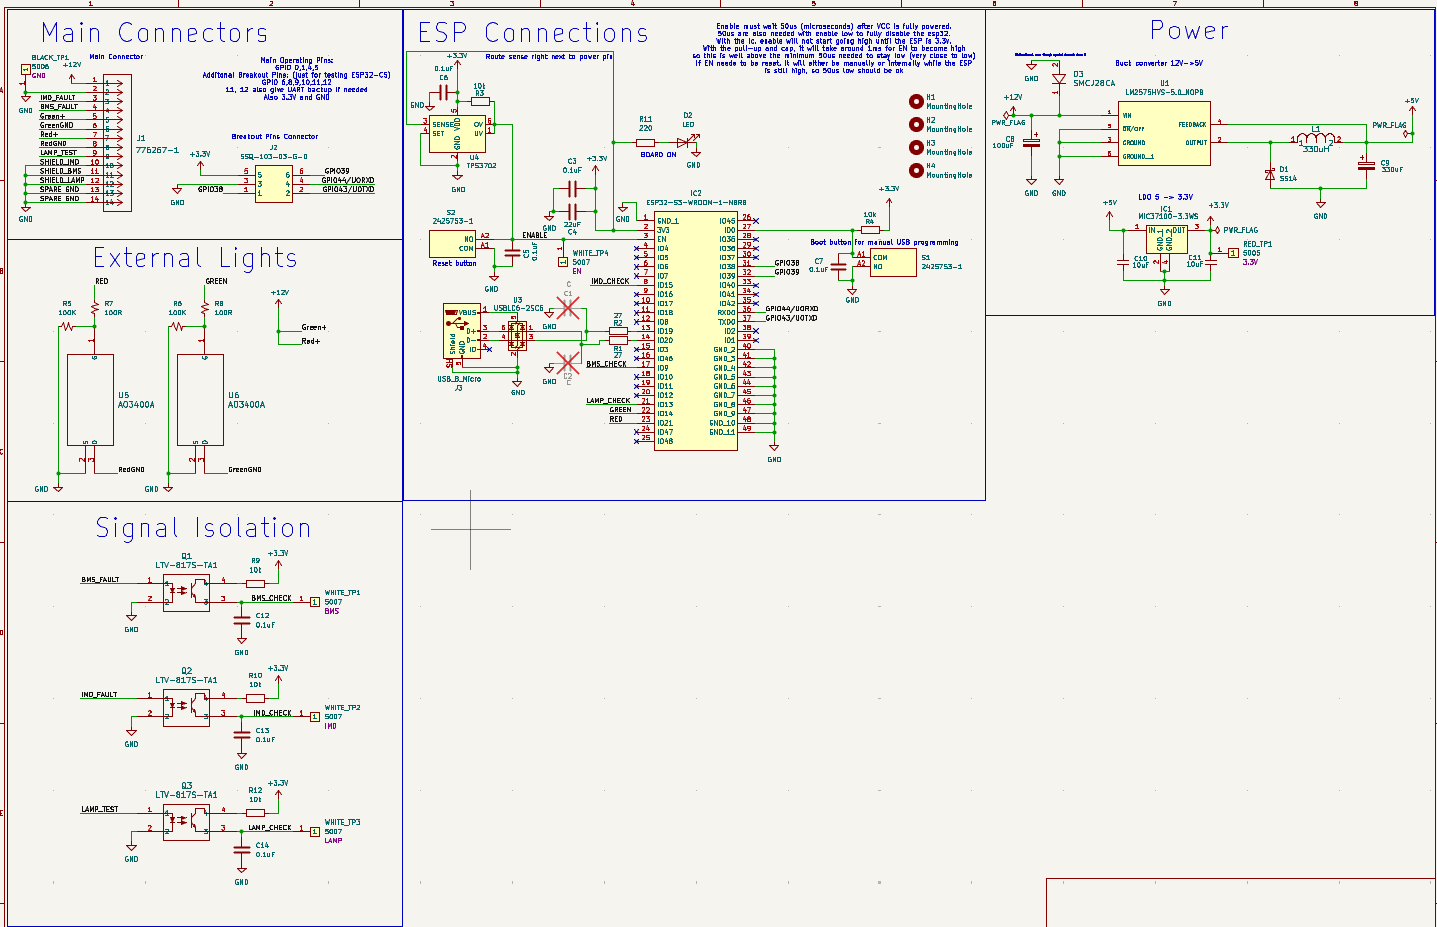The image size is (1437, 927).
Task: Select the LAMP_CHECK label at Q3 output
Action: pyautogui.click(x=270, y=828)
